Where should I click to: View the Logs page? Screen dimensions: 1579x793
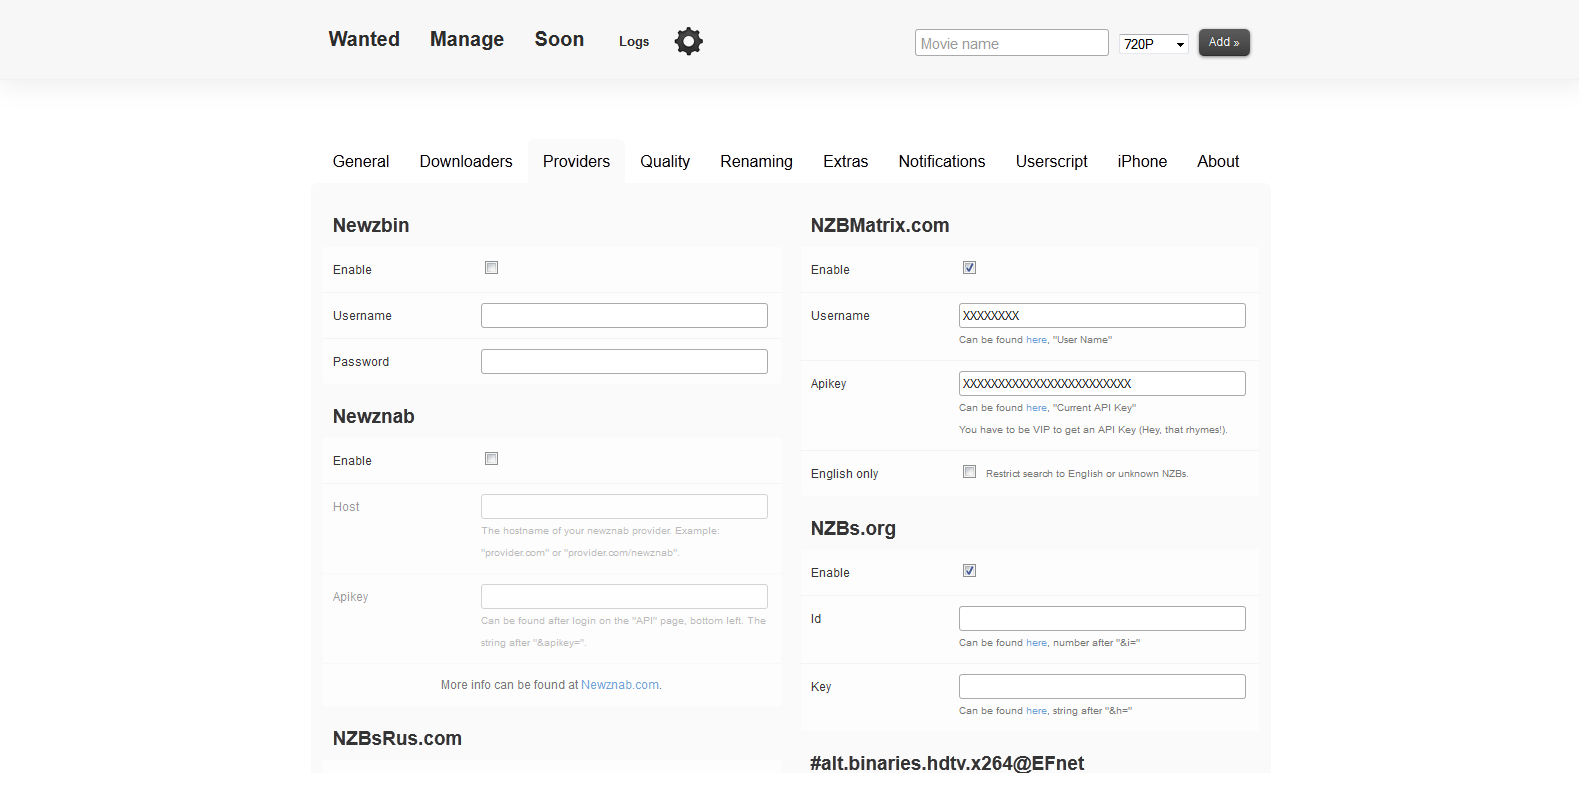(634, 41)
